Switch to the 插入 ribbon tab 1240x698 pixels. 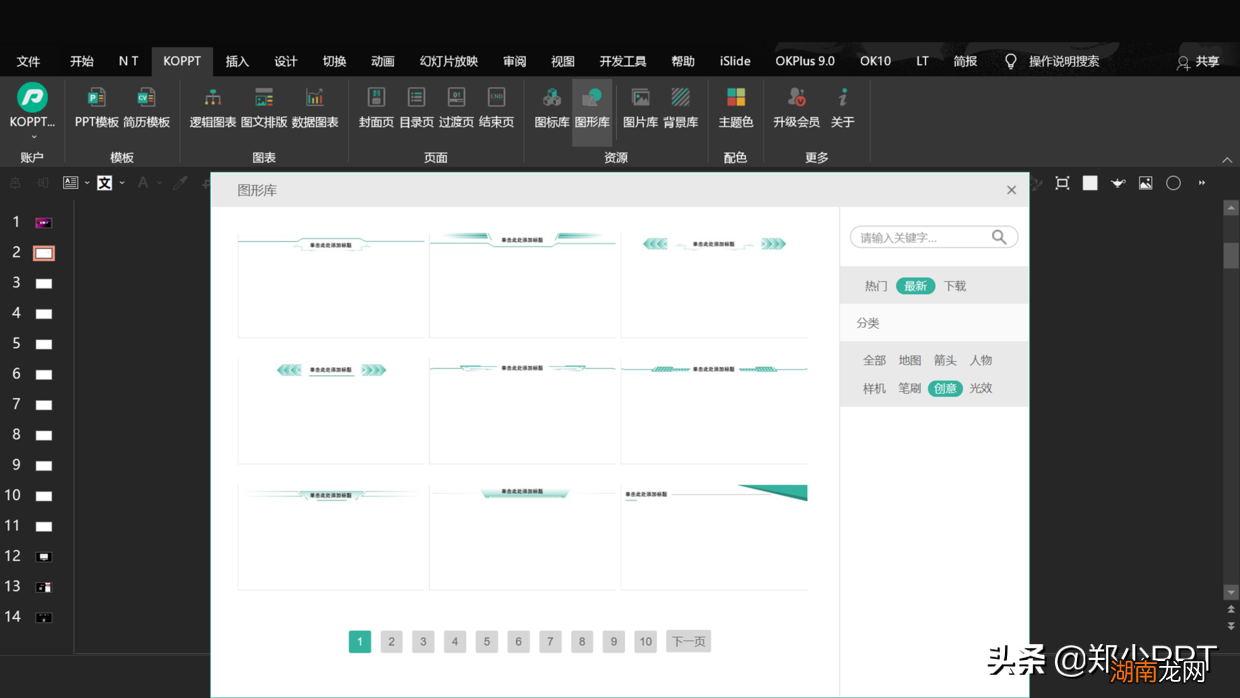[x=237, y=61]
